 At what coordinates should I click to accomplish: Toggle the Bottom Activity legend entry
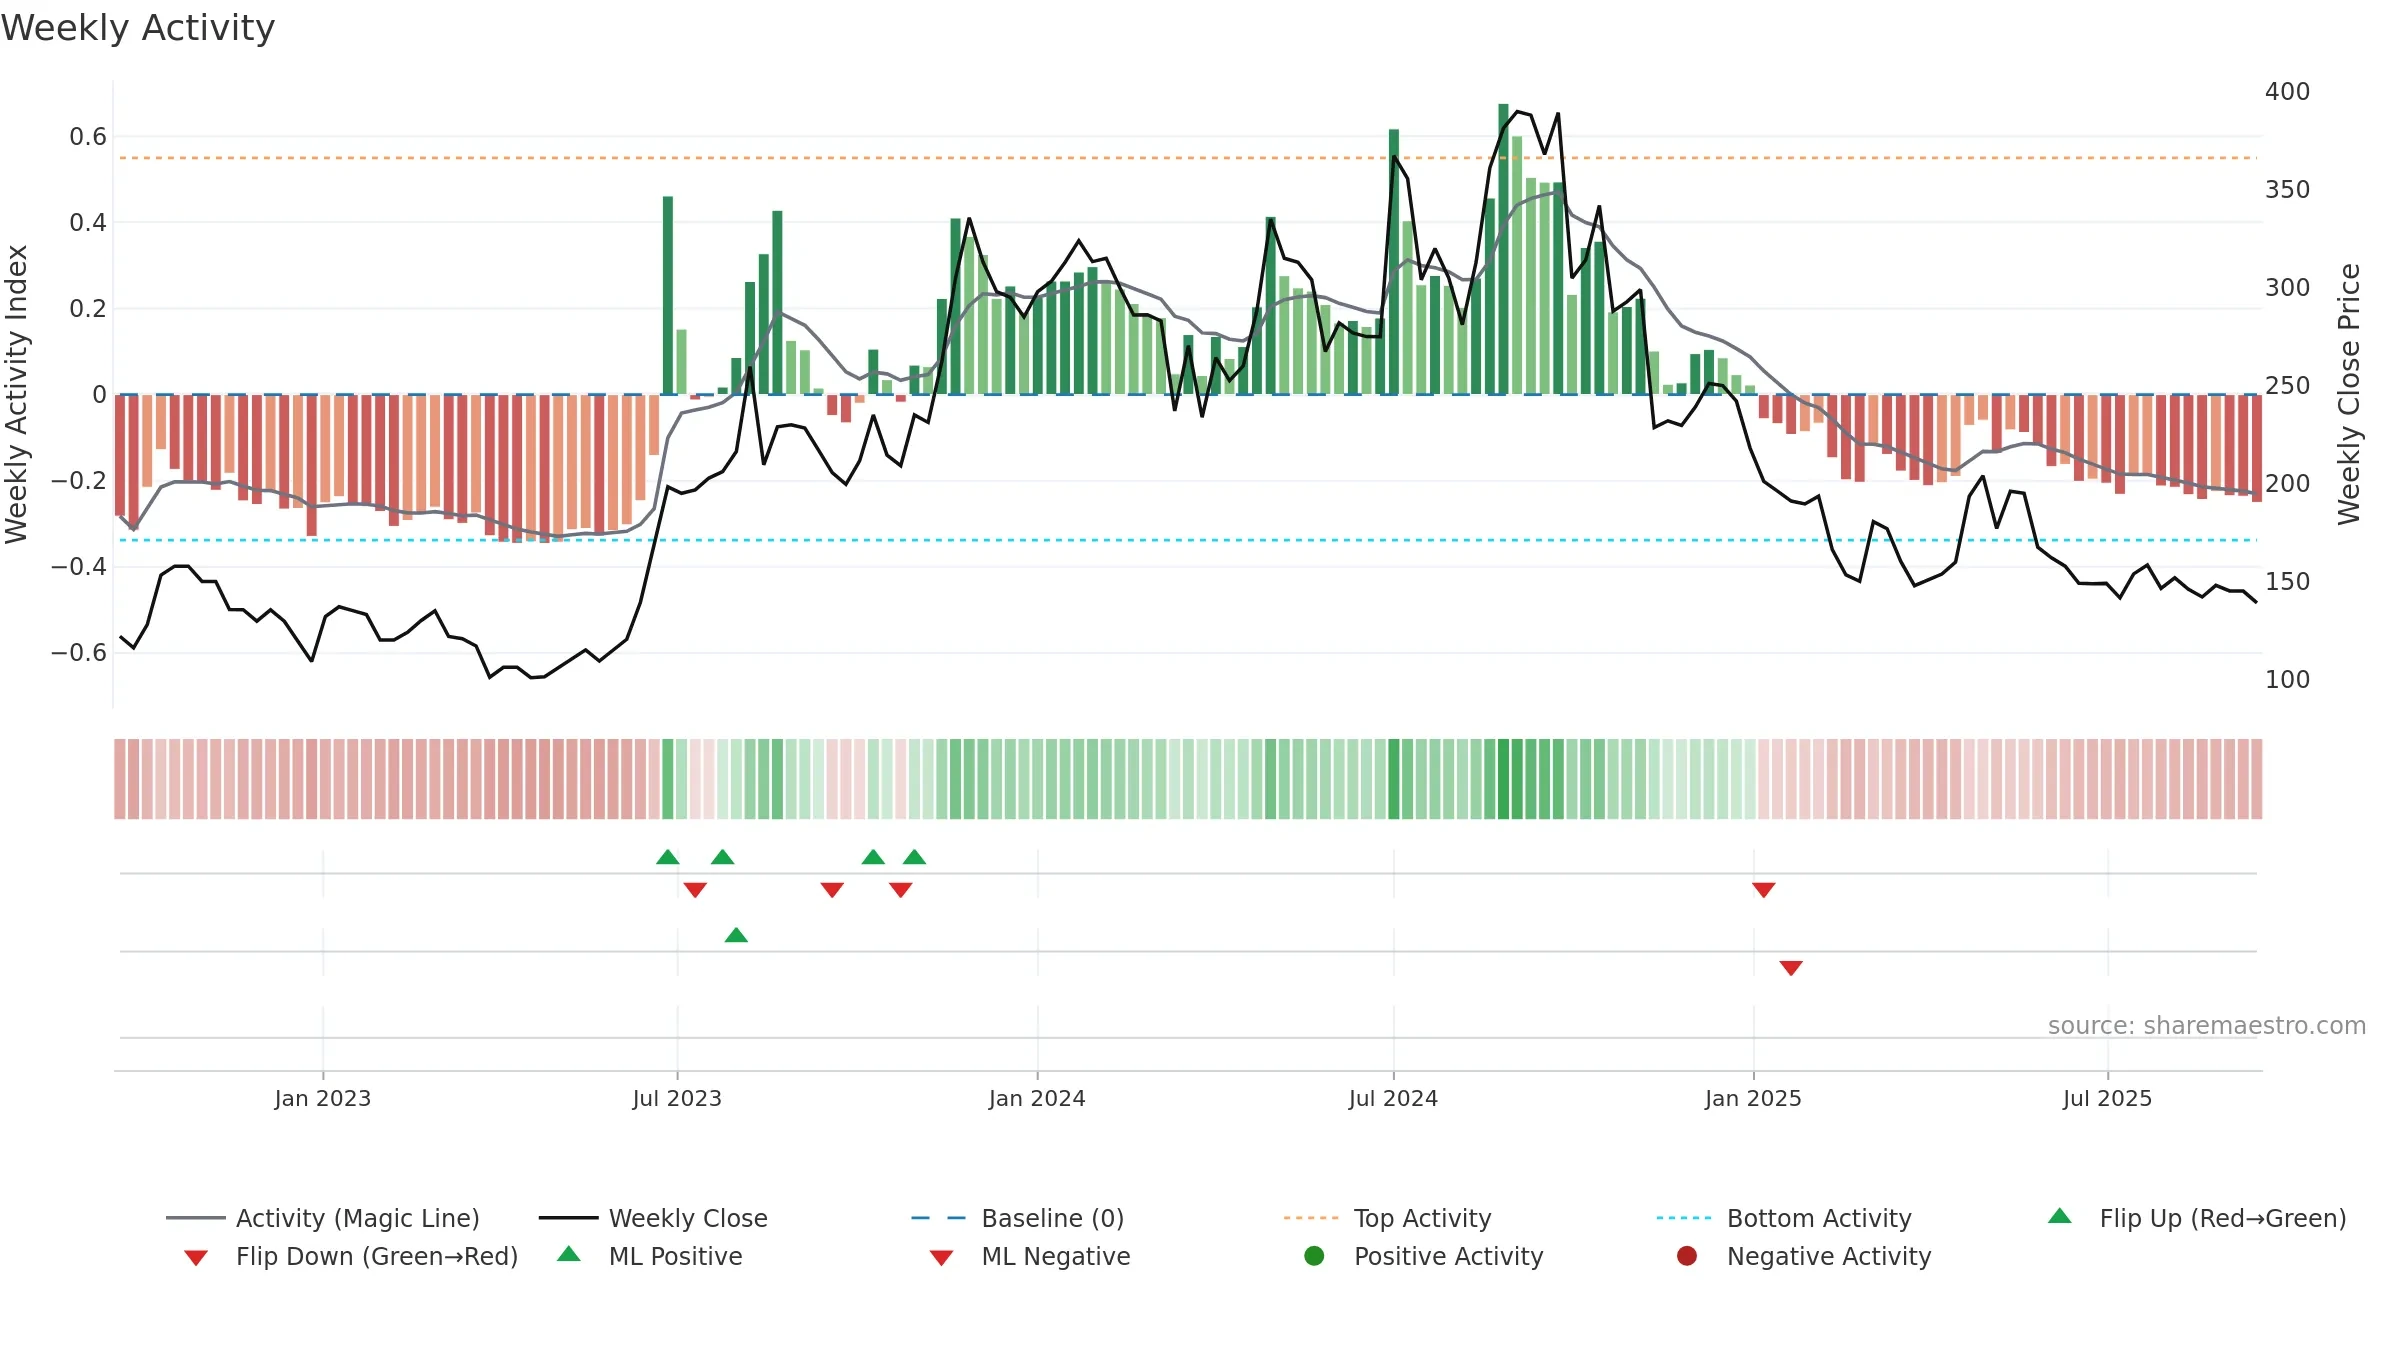[x=1784, y=1218]
